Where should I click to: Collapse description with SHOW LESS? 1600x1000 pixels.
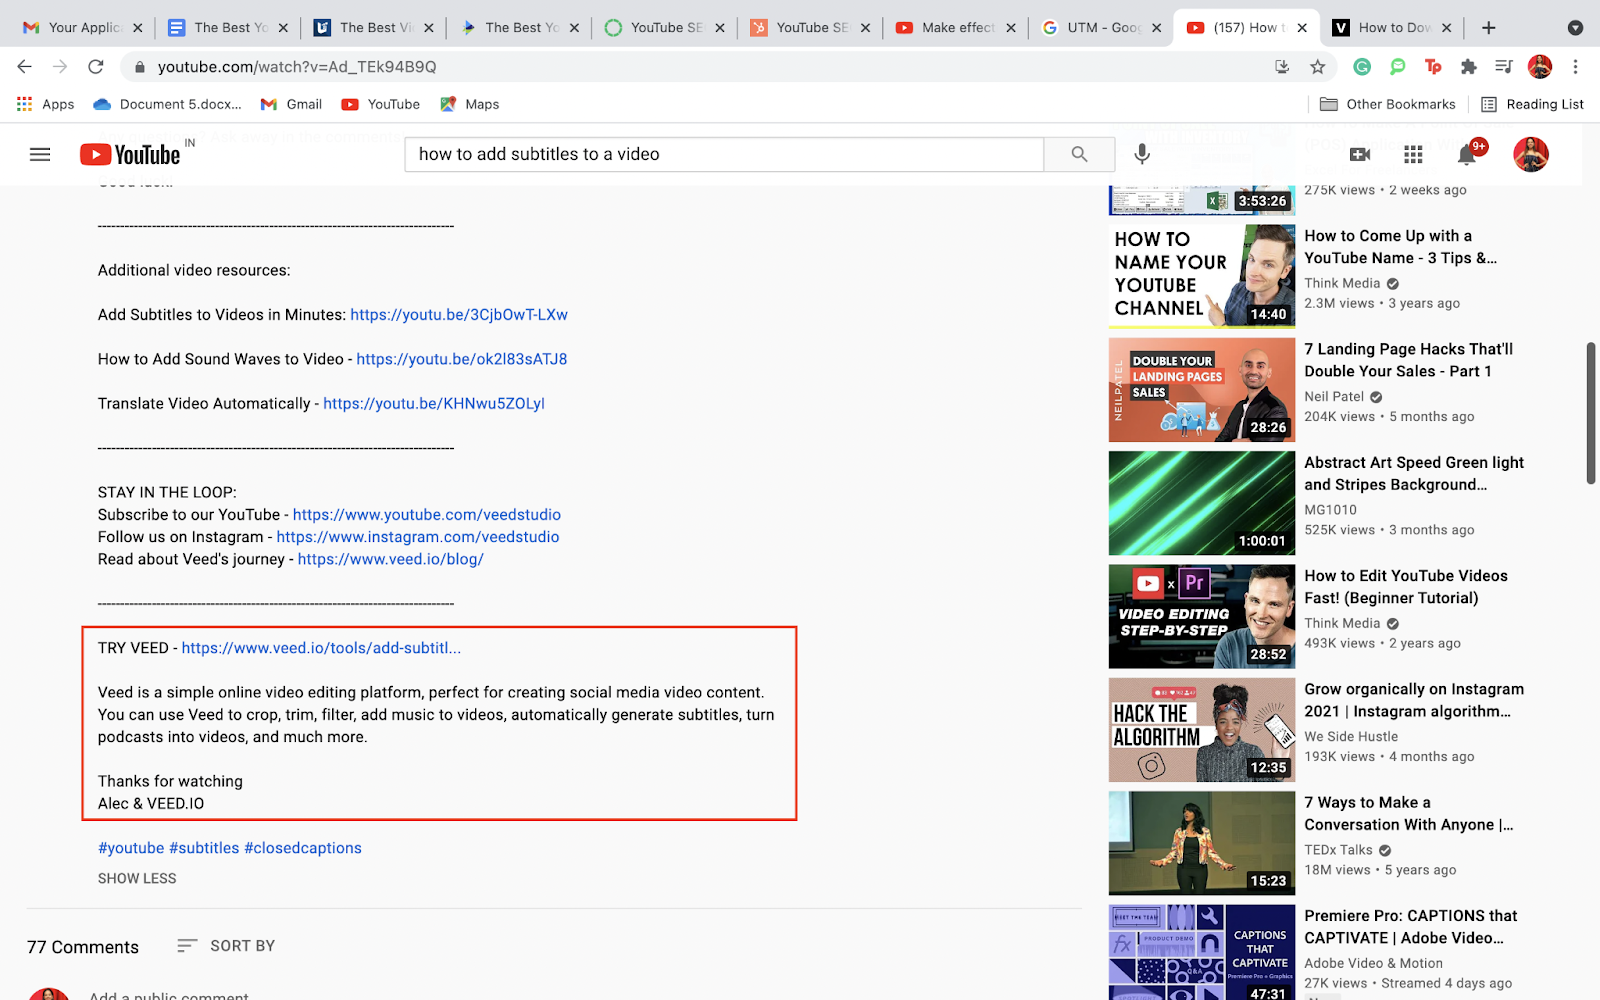pyautogui.click(x=137, y=878)
